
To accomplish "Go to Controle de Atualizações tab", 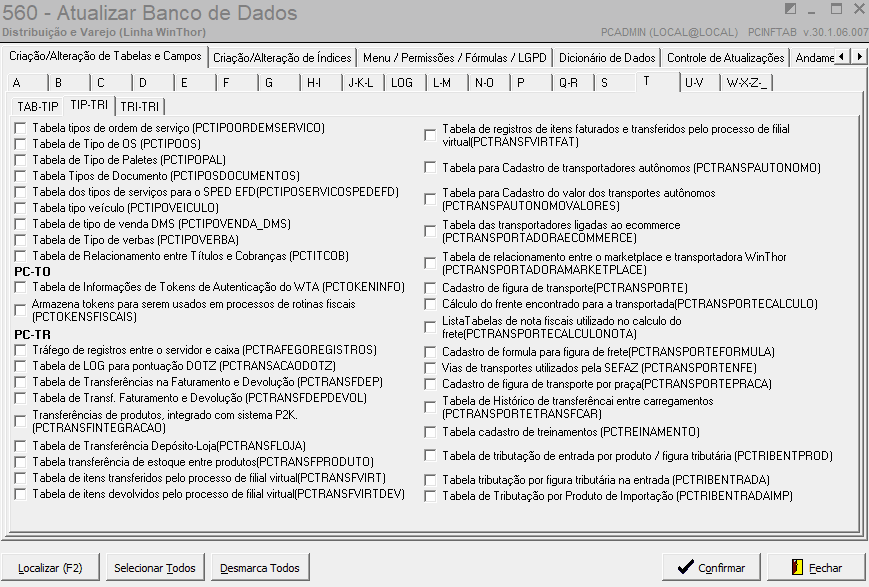I will [x=725, y=58].
